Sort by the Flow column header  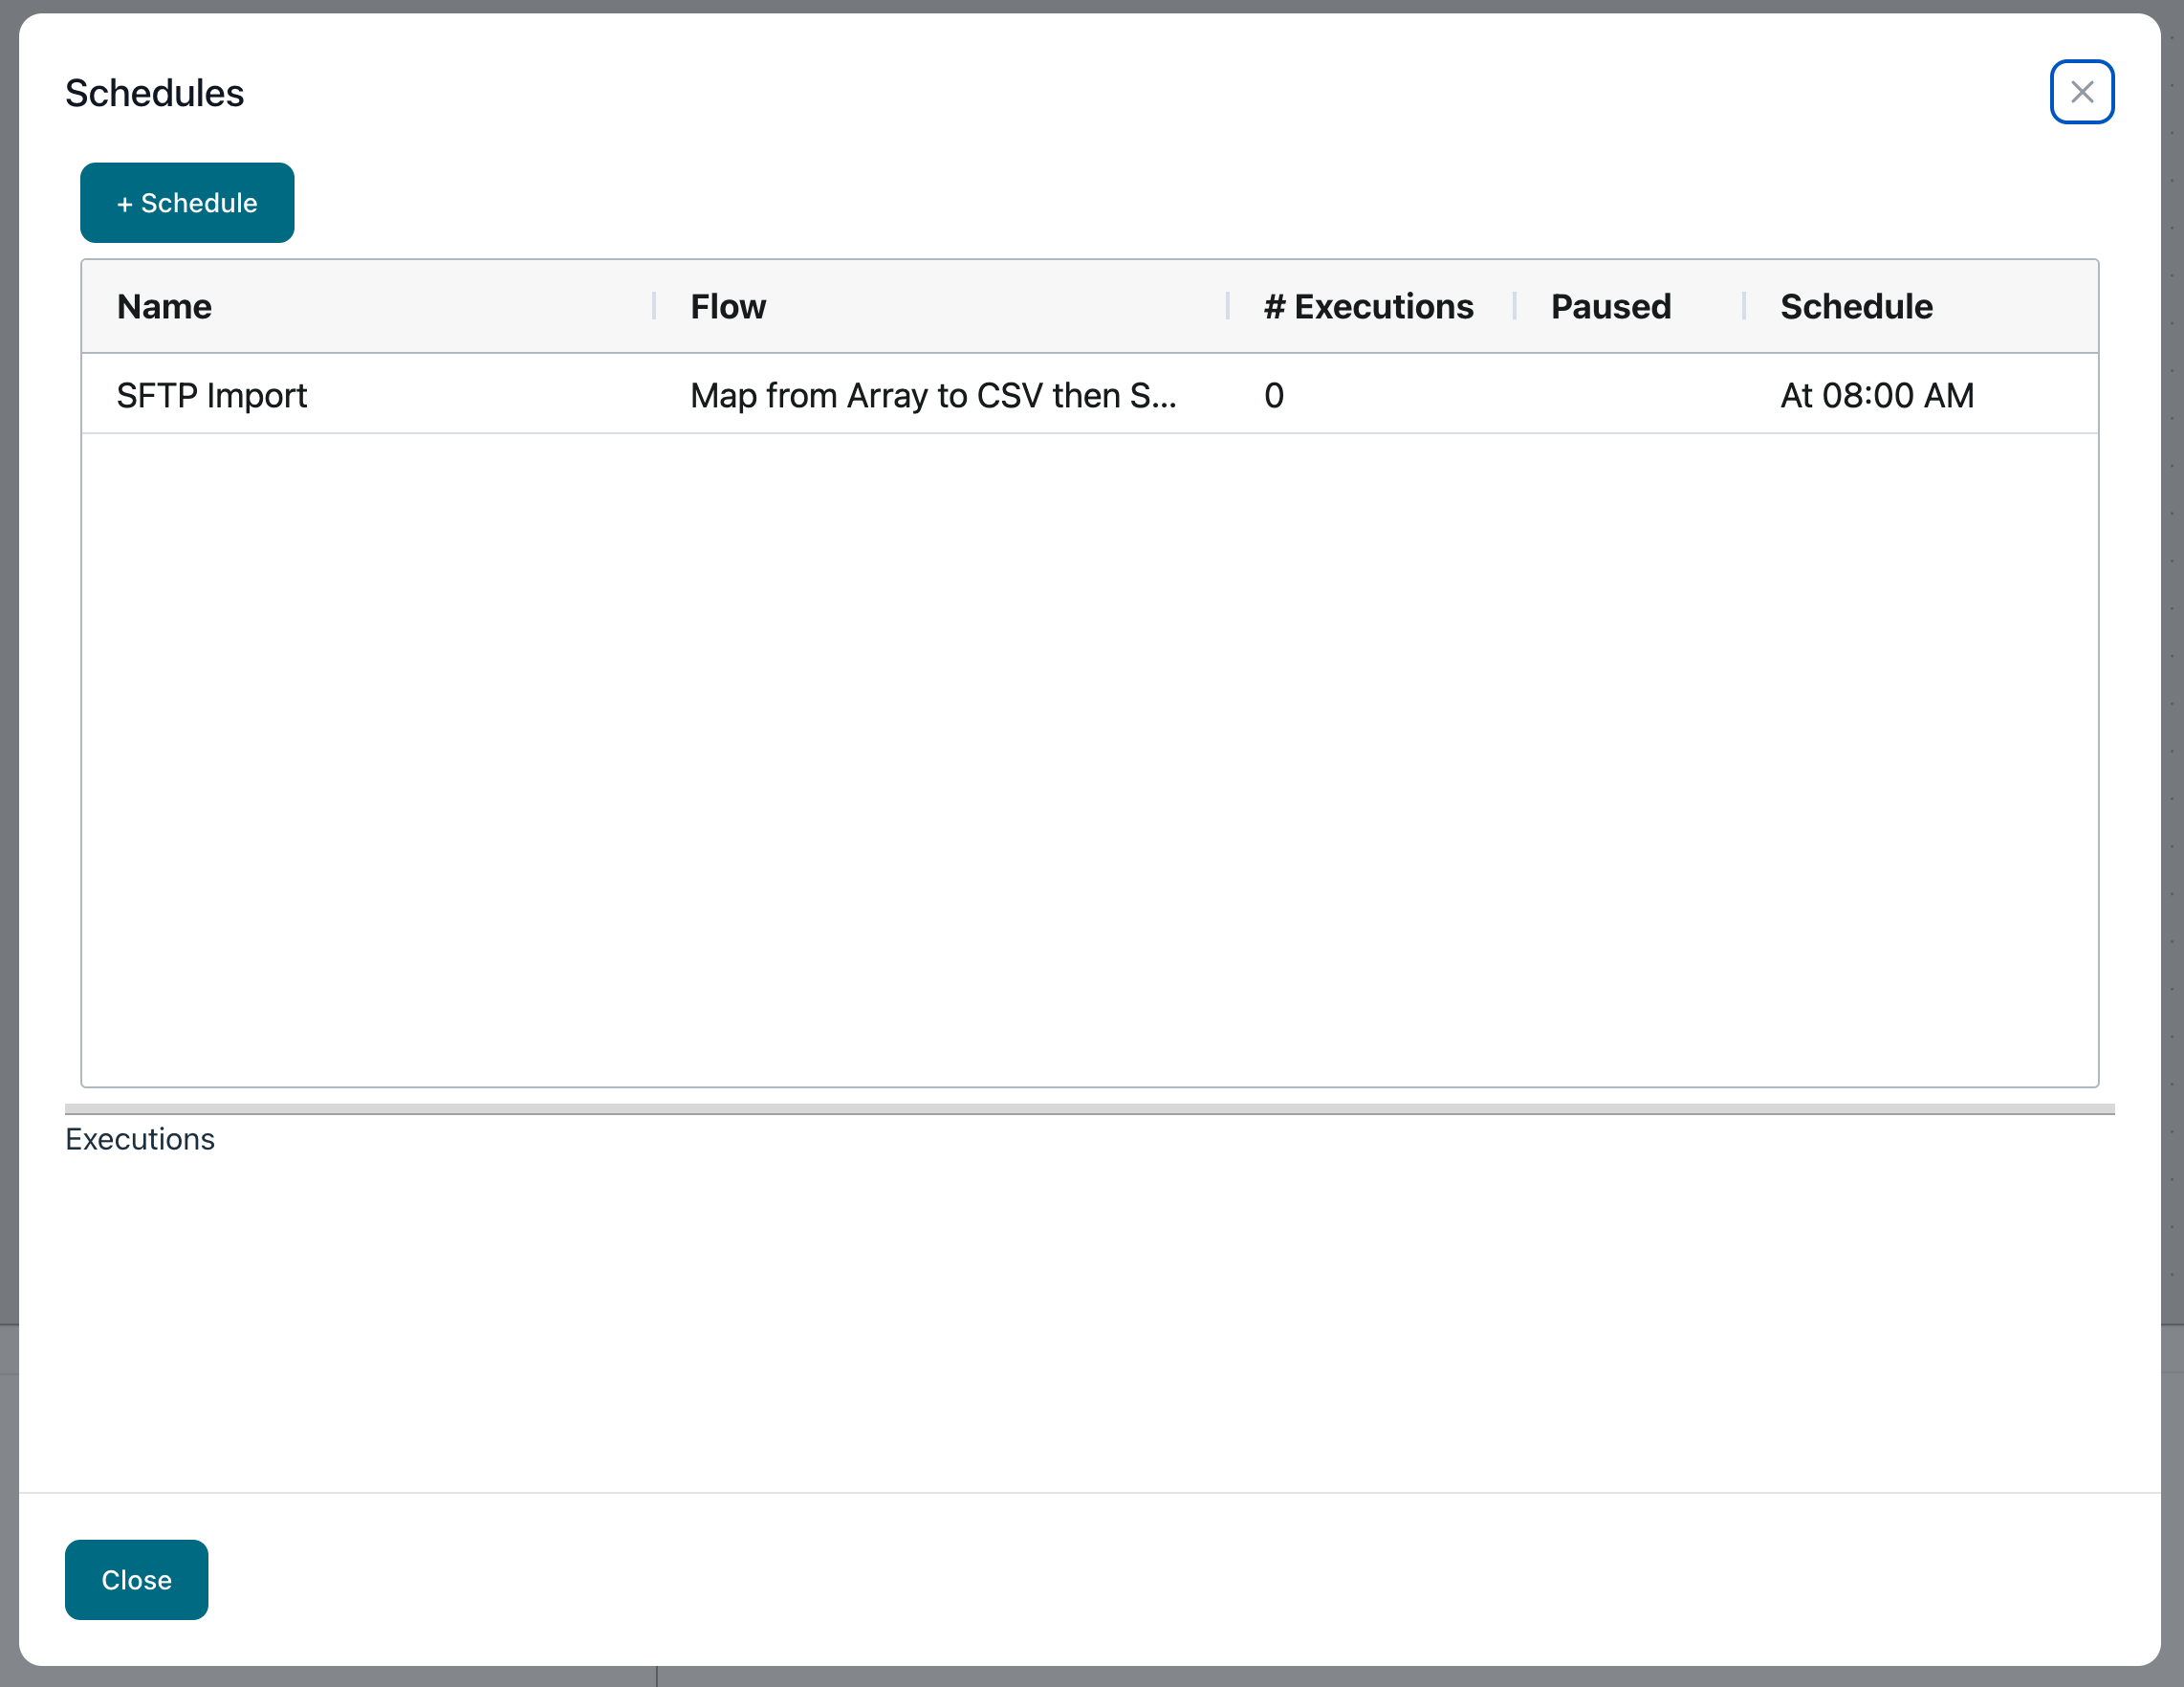(x=728, y=306)
